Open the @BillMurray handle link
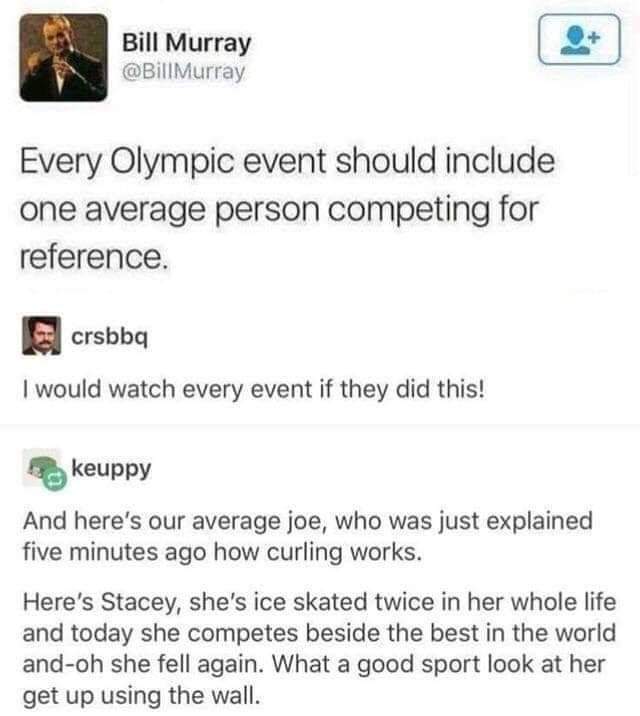Image resolution: width=640 pixels, height=716 pixels. pyautogui.click(x=182, y=71)
